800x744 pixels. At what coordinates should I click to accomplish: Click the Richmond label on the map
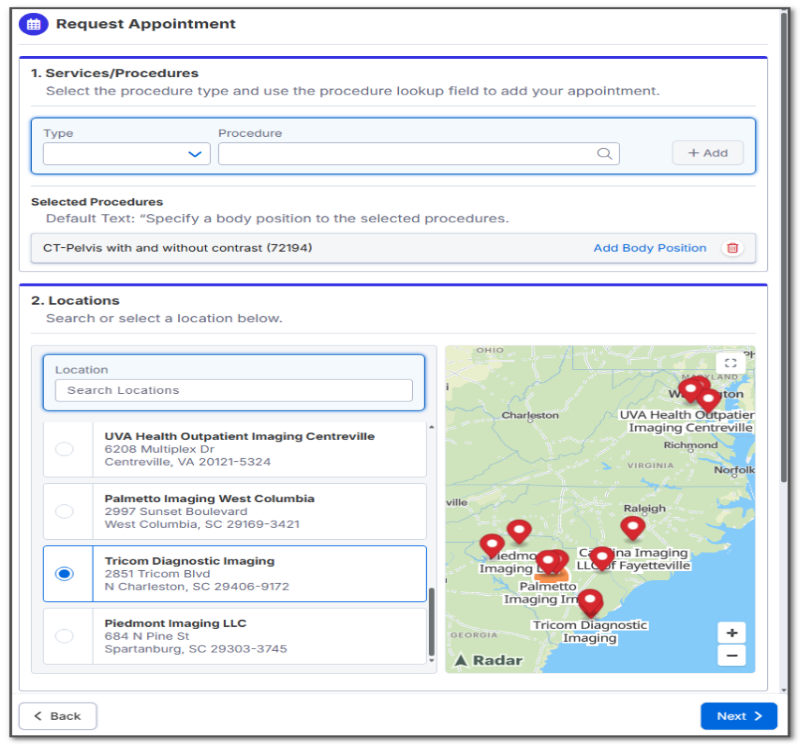click(x=690, y=445)
